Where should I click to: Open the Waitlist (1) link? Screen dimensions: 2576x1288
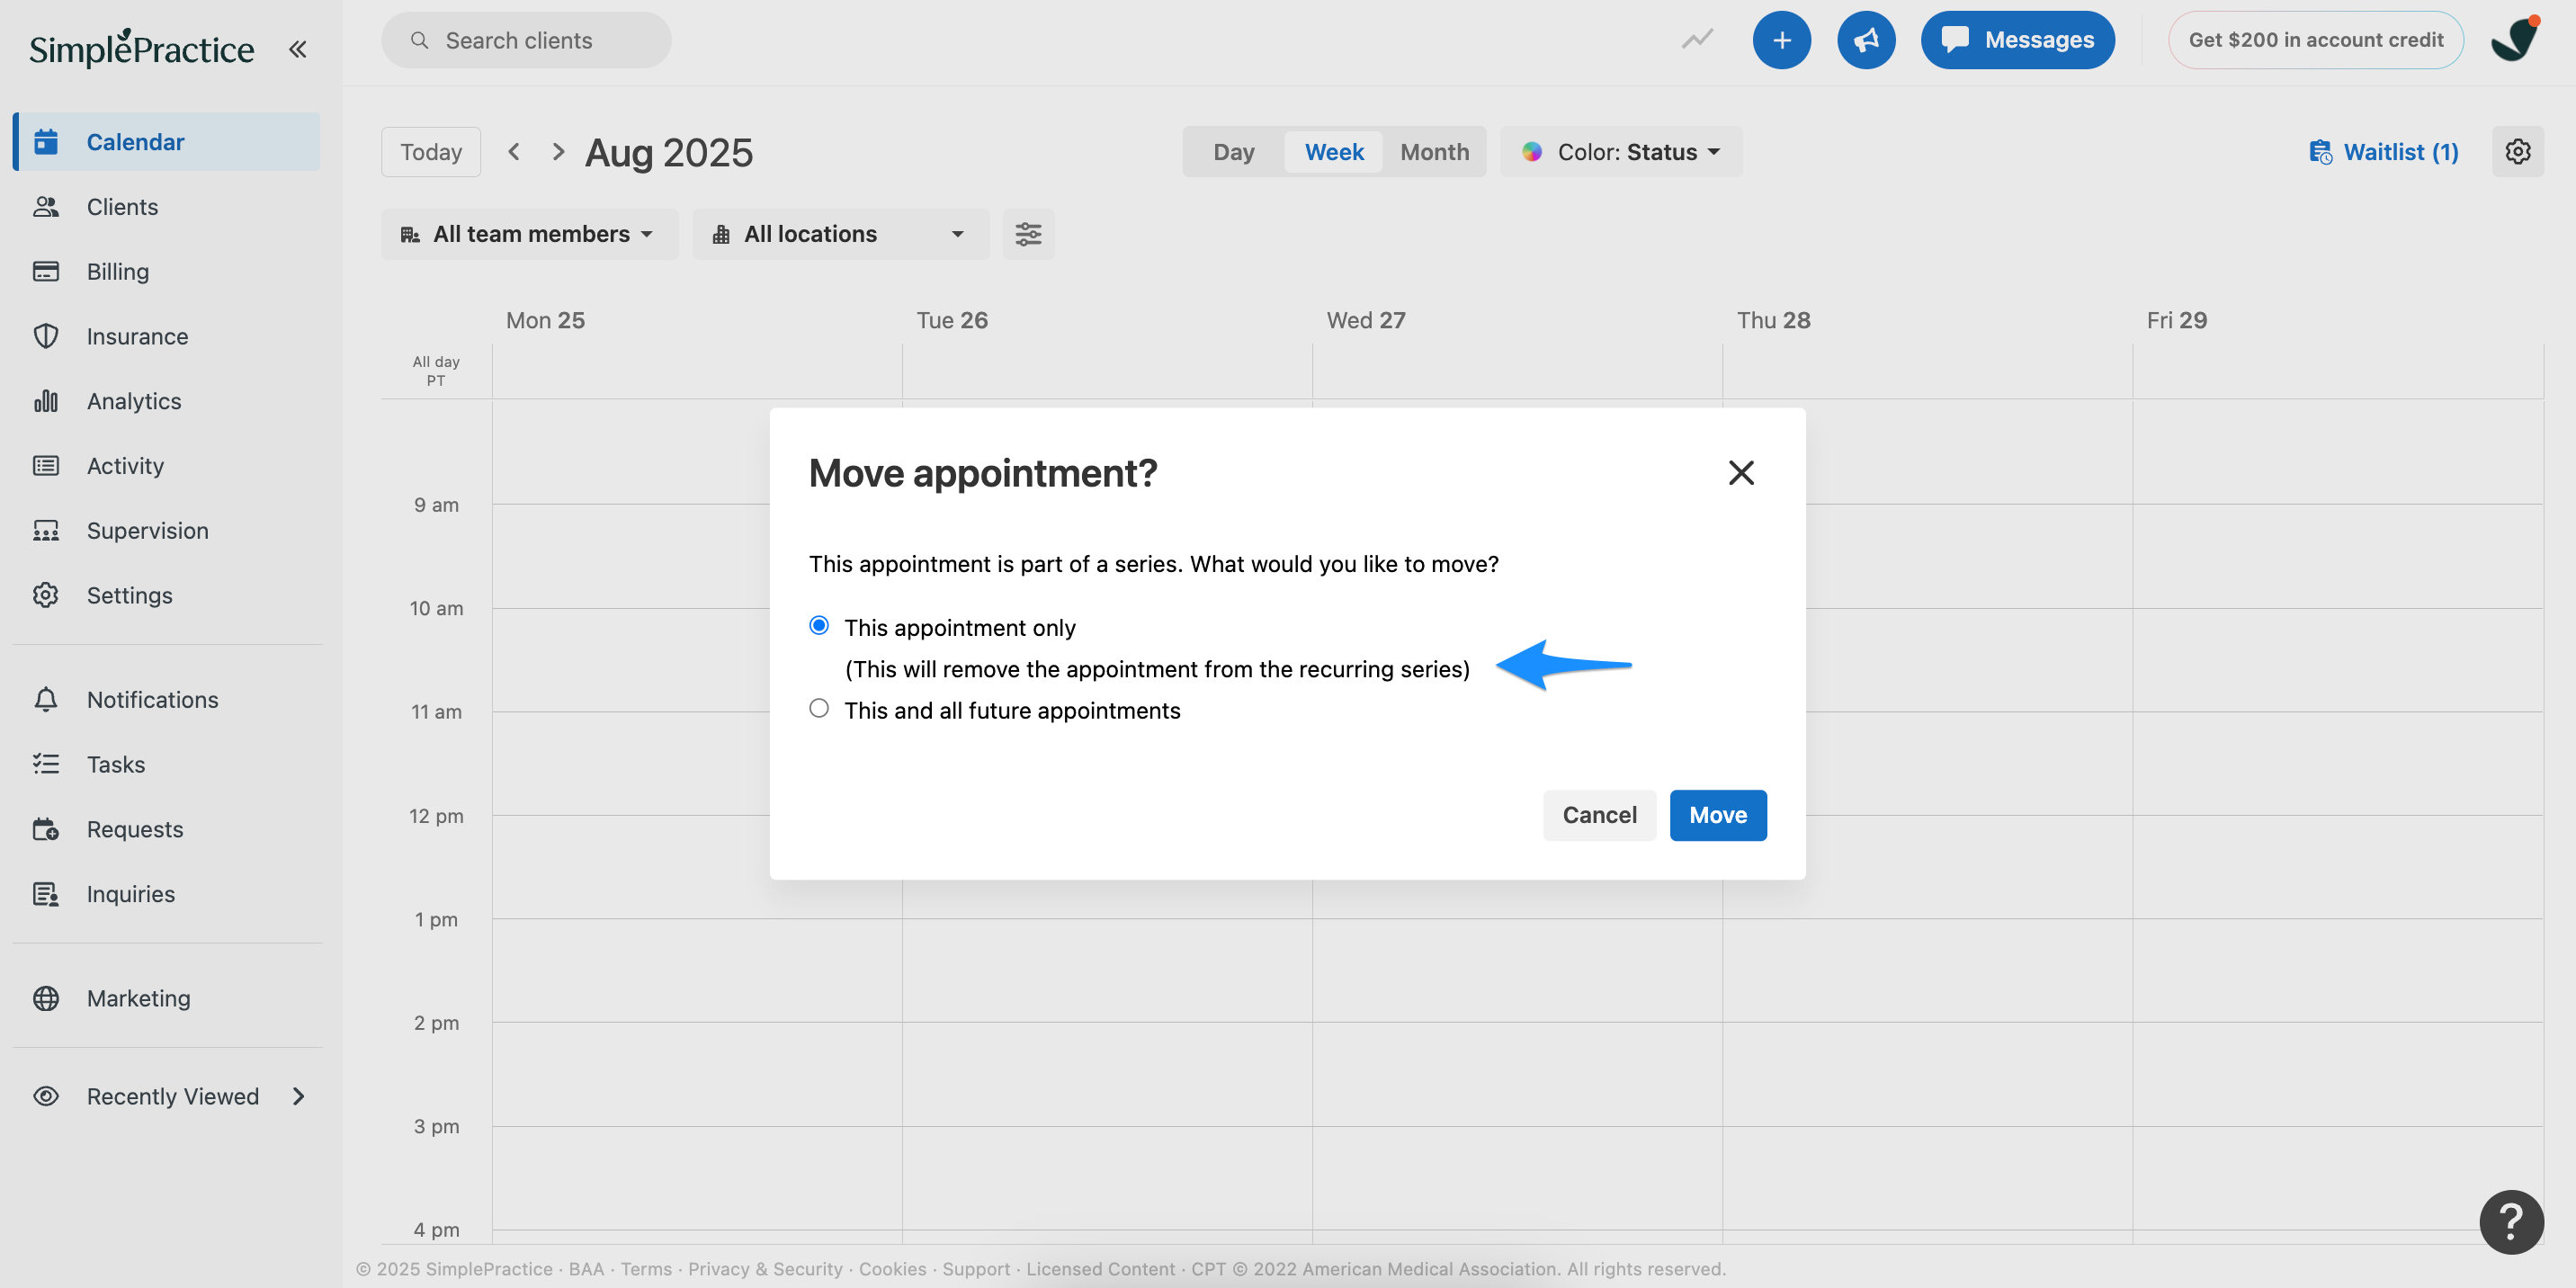(x=2383, y=152)
